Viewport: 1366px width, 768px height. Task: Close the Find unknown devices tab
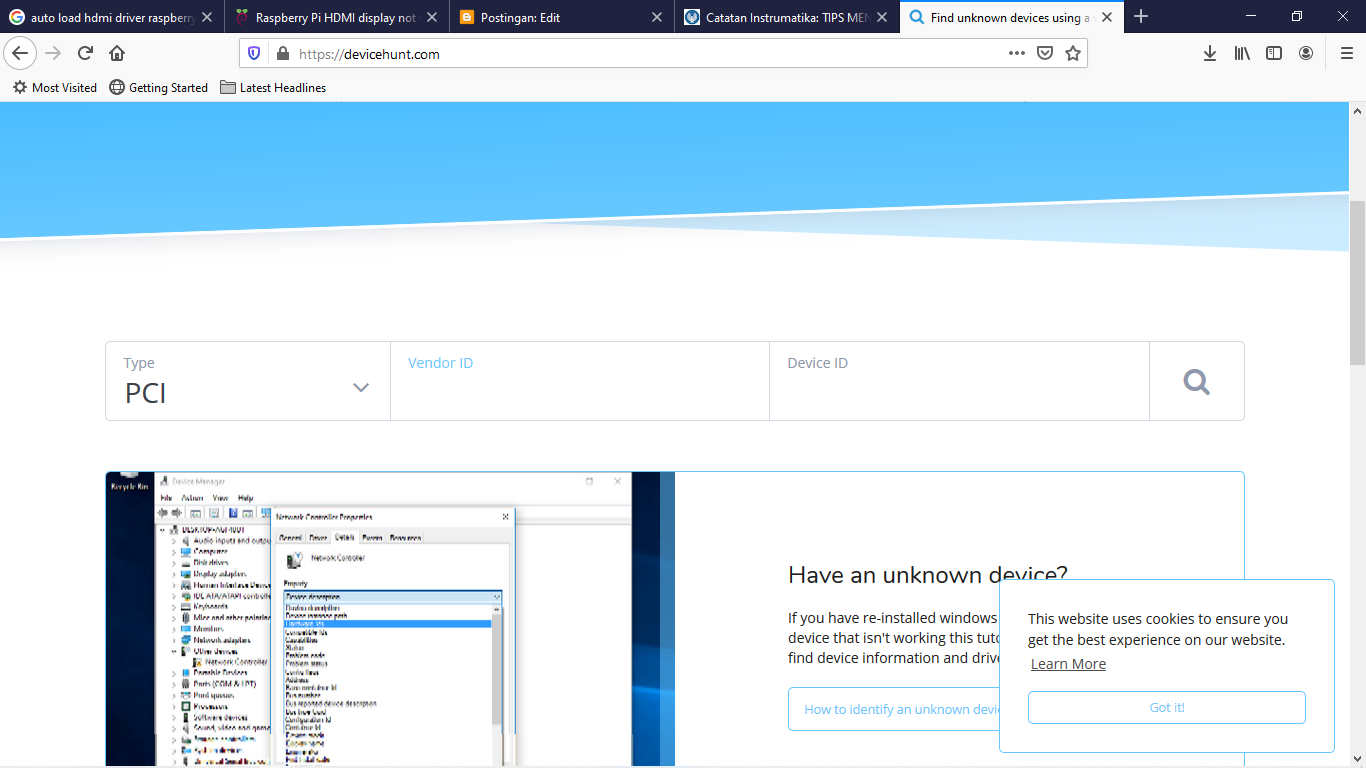coord(1107,17)
